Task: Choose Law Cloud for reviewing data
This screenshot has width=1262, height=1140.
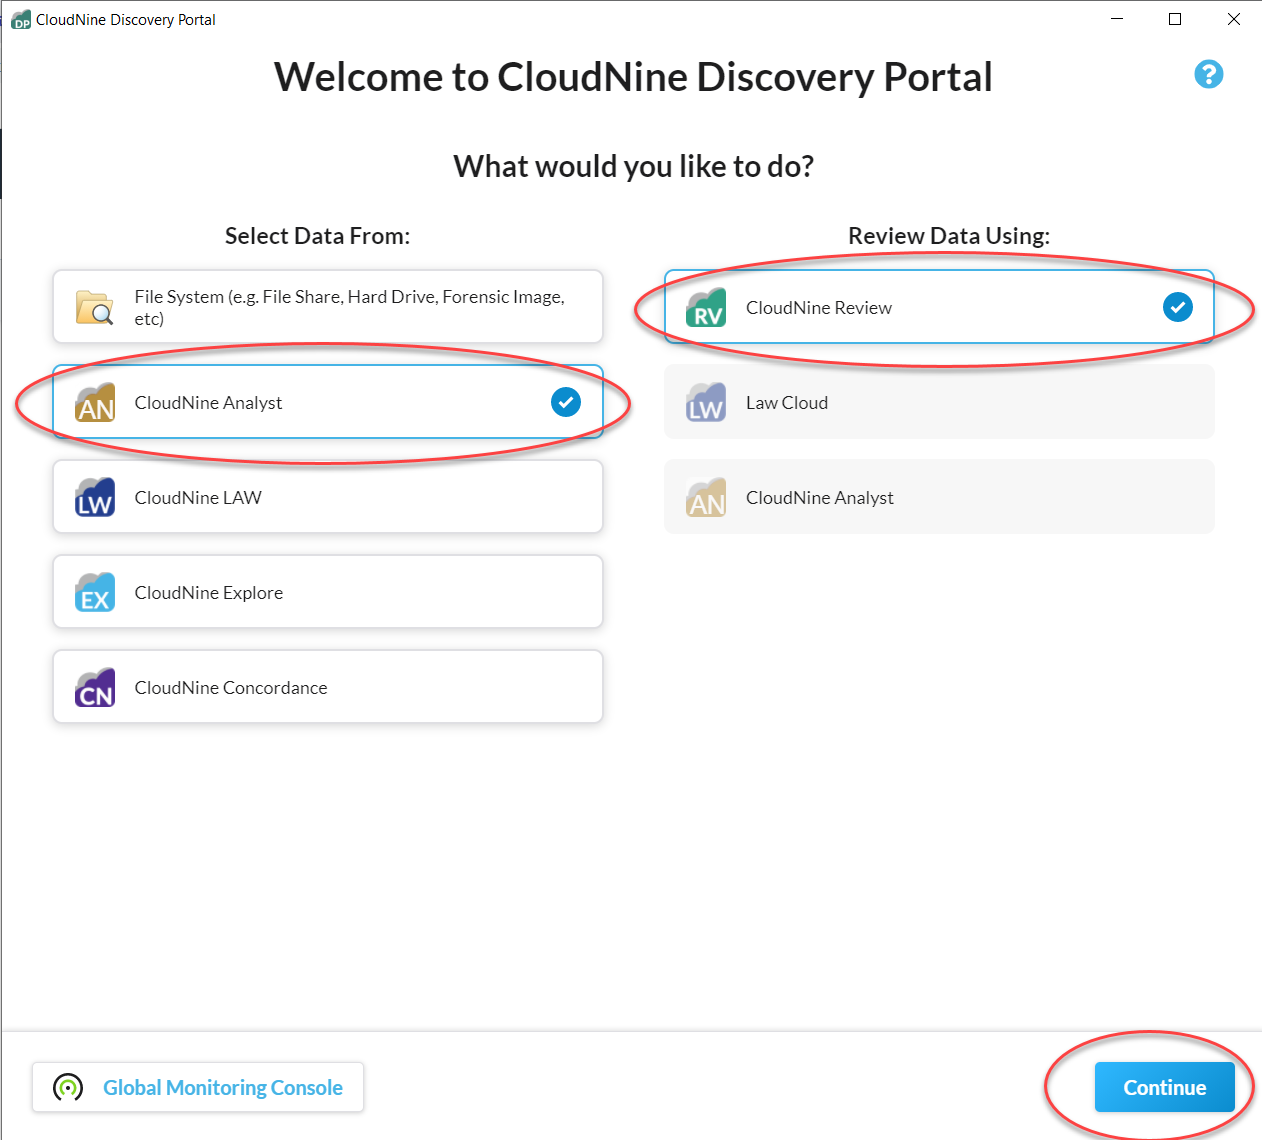Action: click(x=939, y=402)
